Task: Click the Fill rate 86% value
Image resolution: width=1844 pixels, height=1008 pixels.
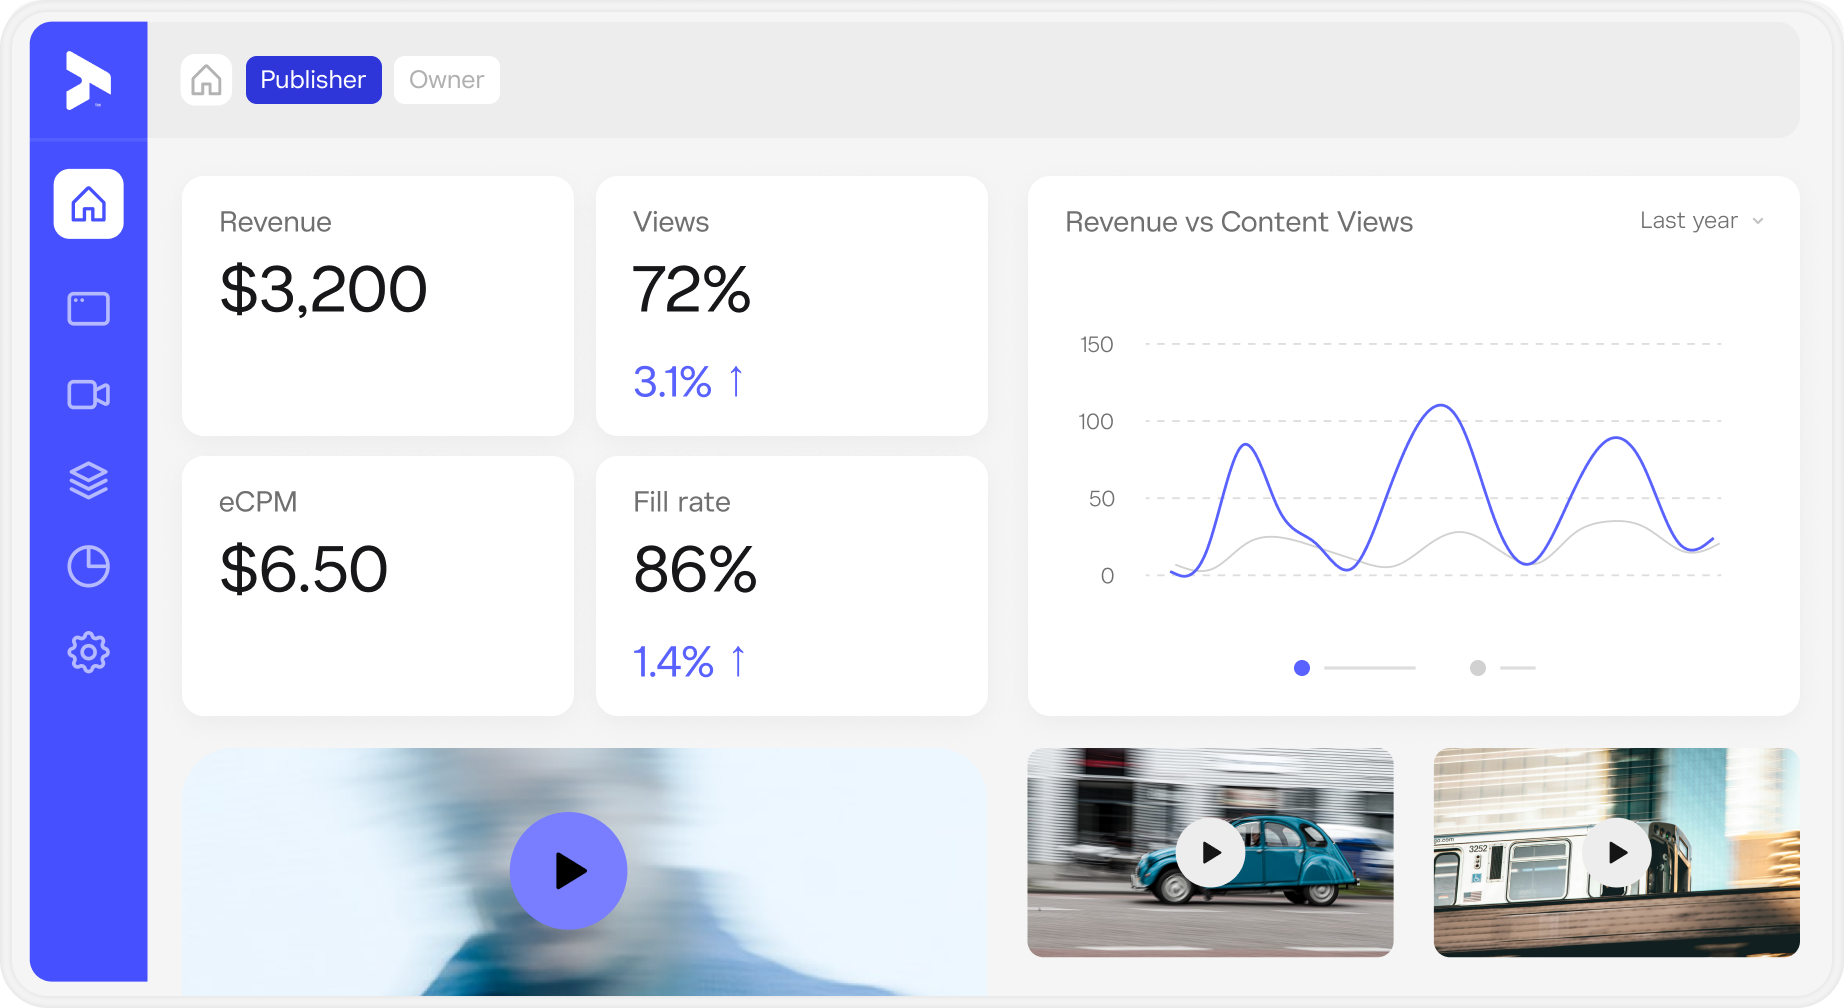Action: click(x=695, y=570)
